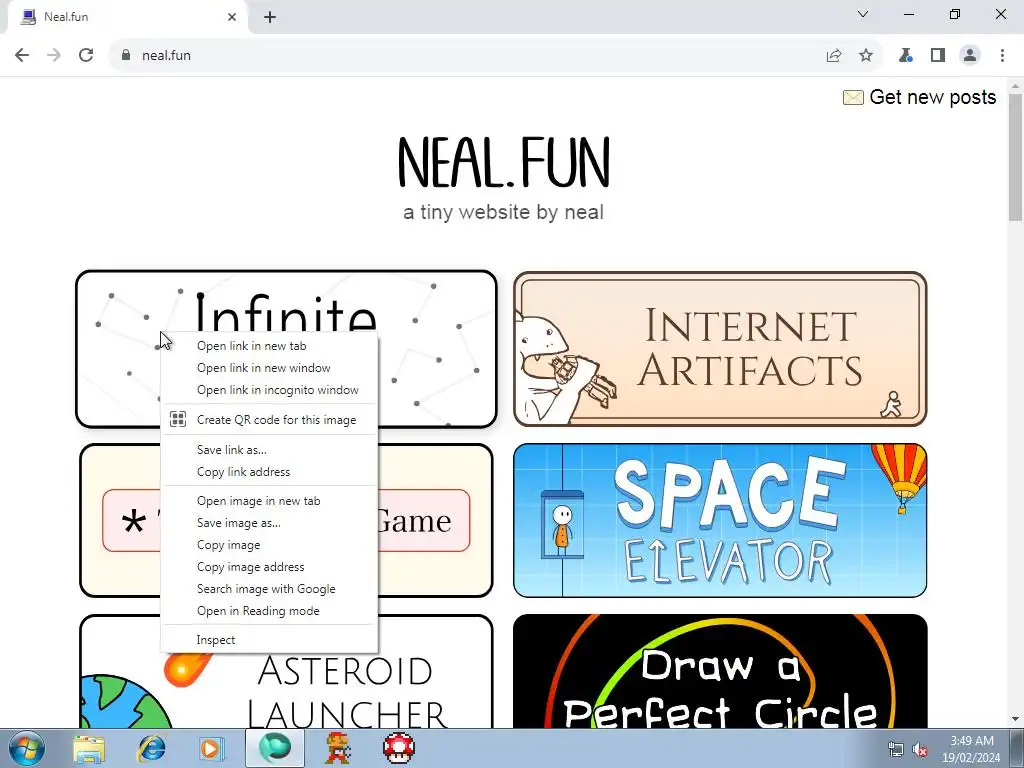
Task: Choose Copy link address
Action: click(269, 472)
